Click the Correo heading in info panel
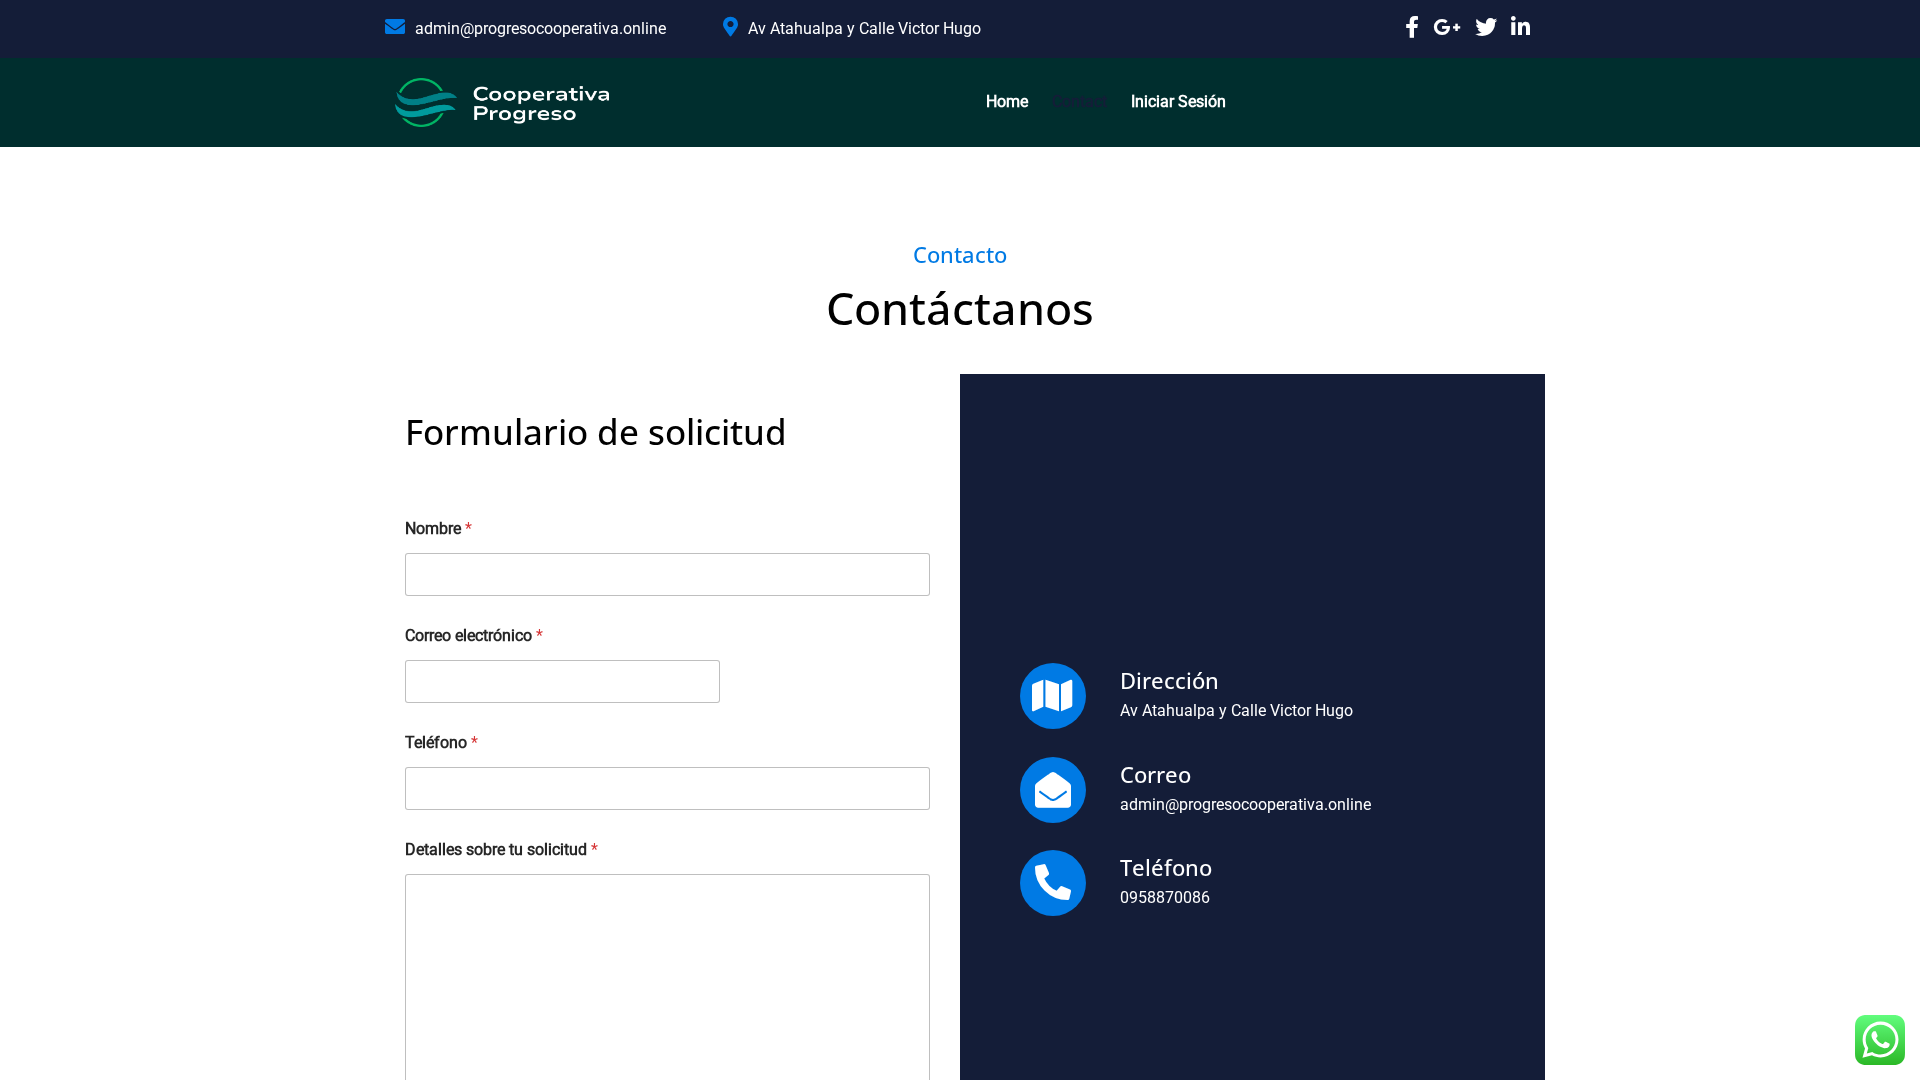The height and width of the screenshot is (1080, 1920). (1155, 775)
